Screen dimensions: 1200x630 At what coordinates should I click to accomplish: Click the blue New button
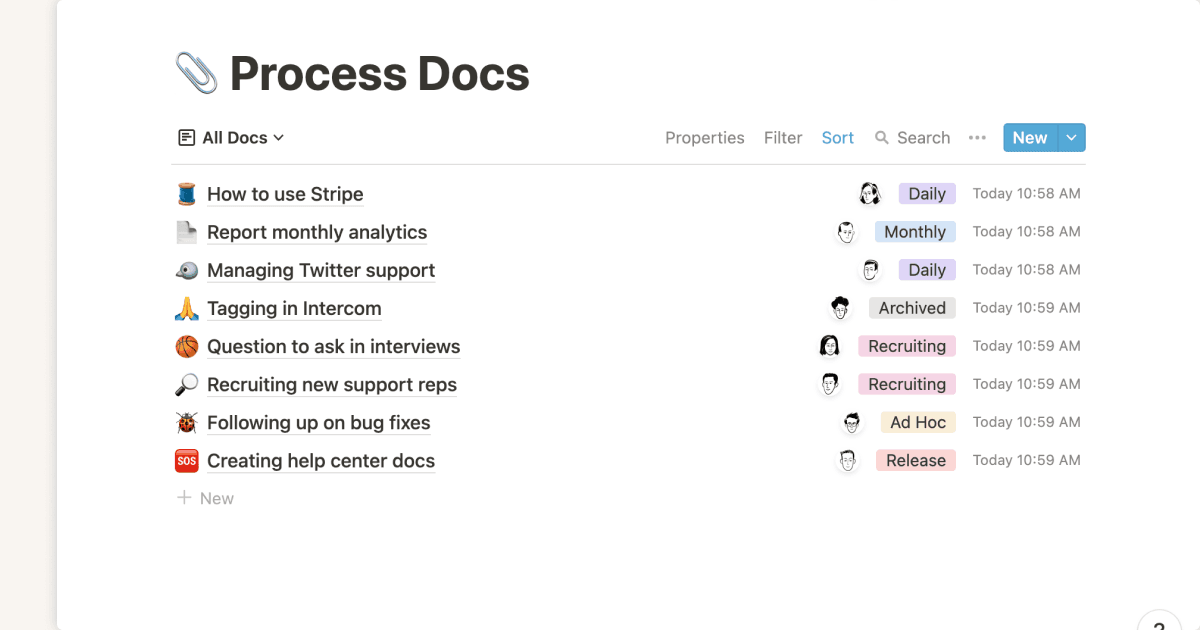[x=1029, y=138]
